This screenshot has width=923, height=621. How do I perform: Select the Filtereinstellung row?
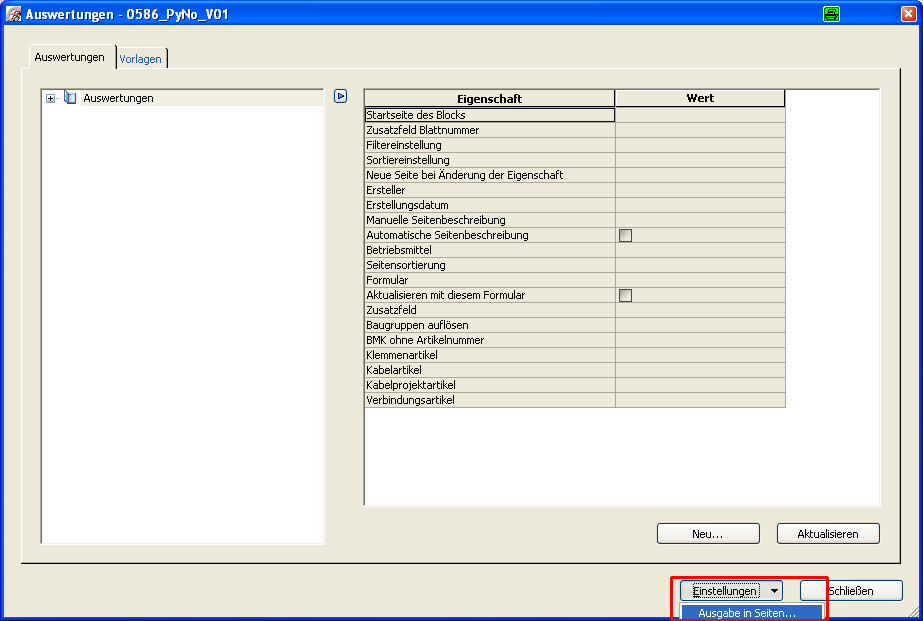[490, 145]
